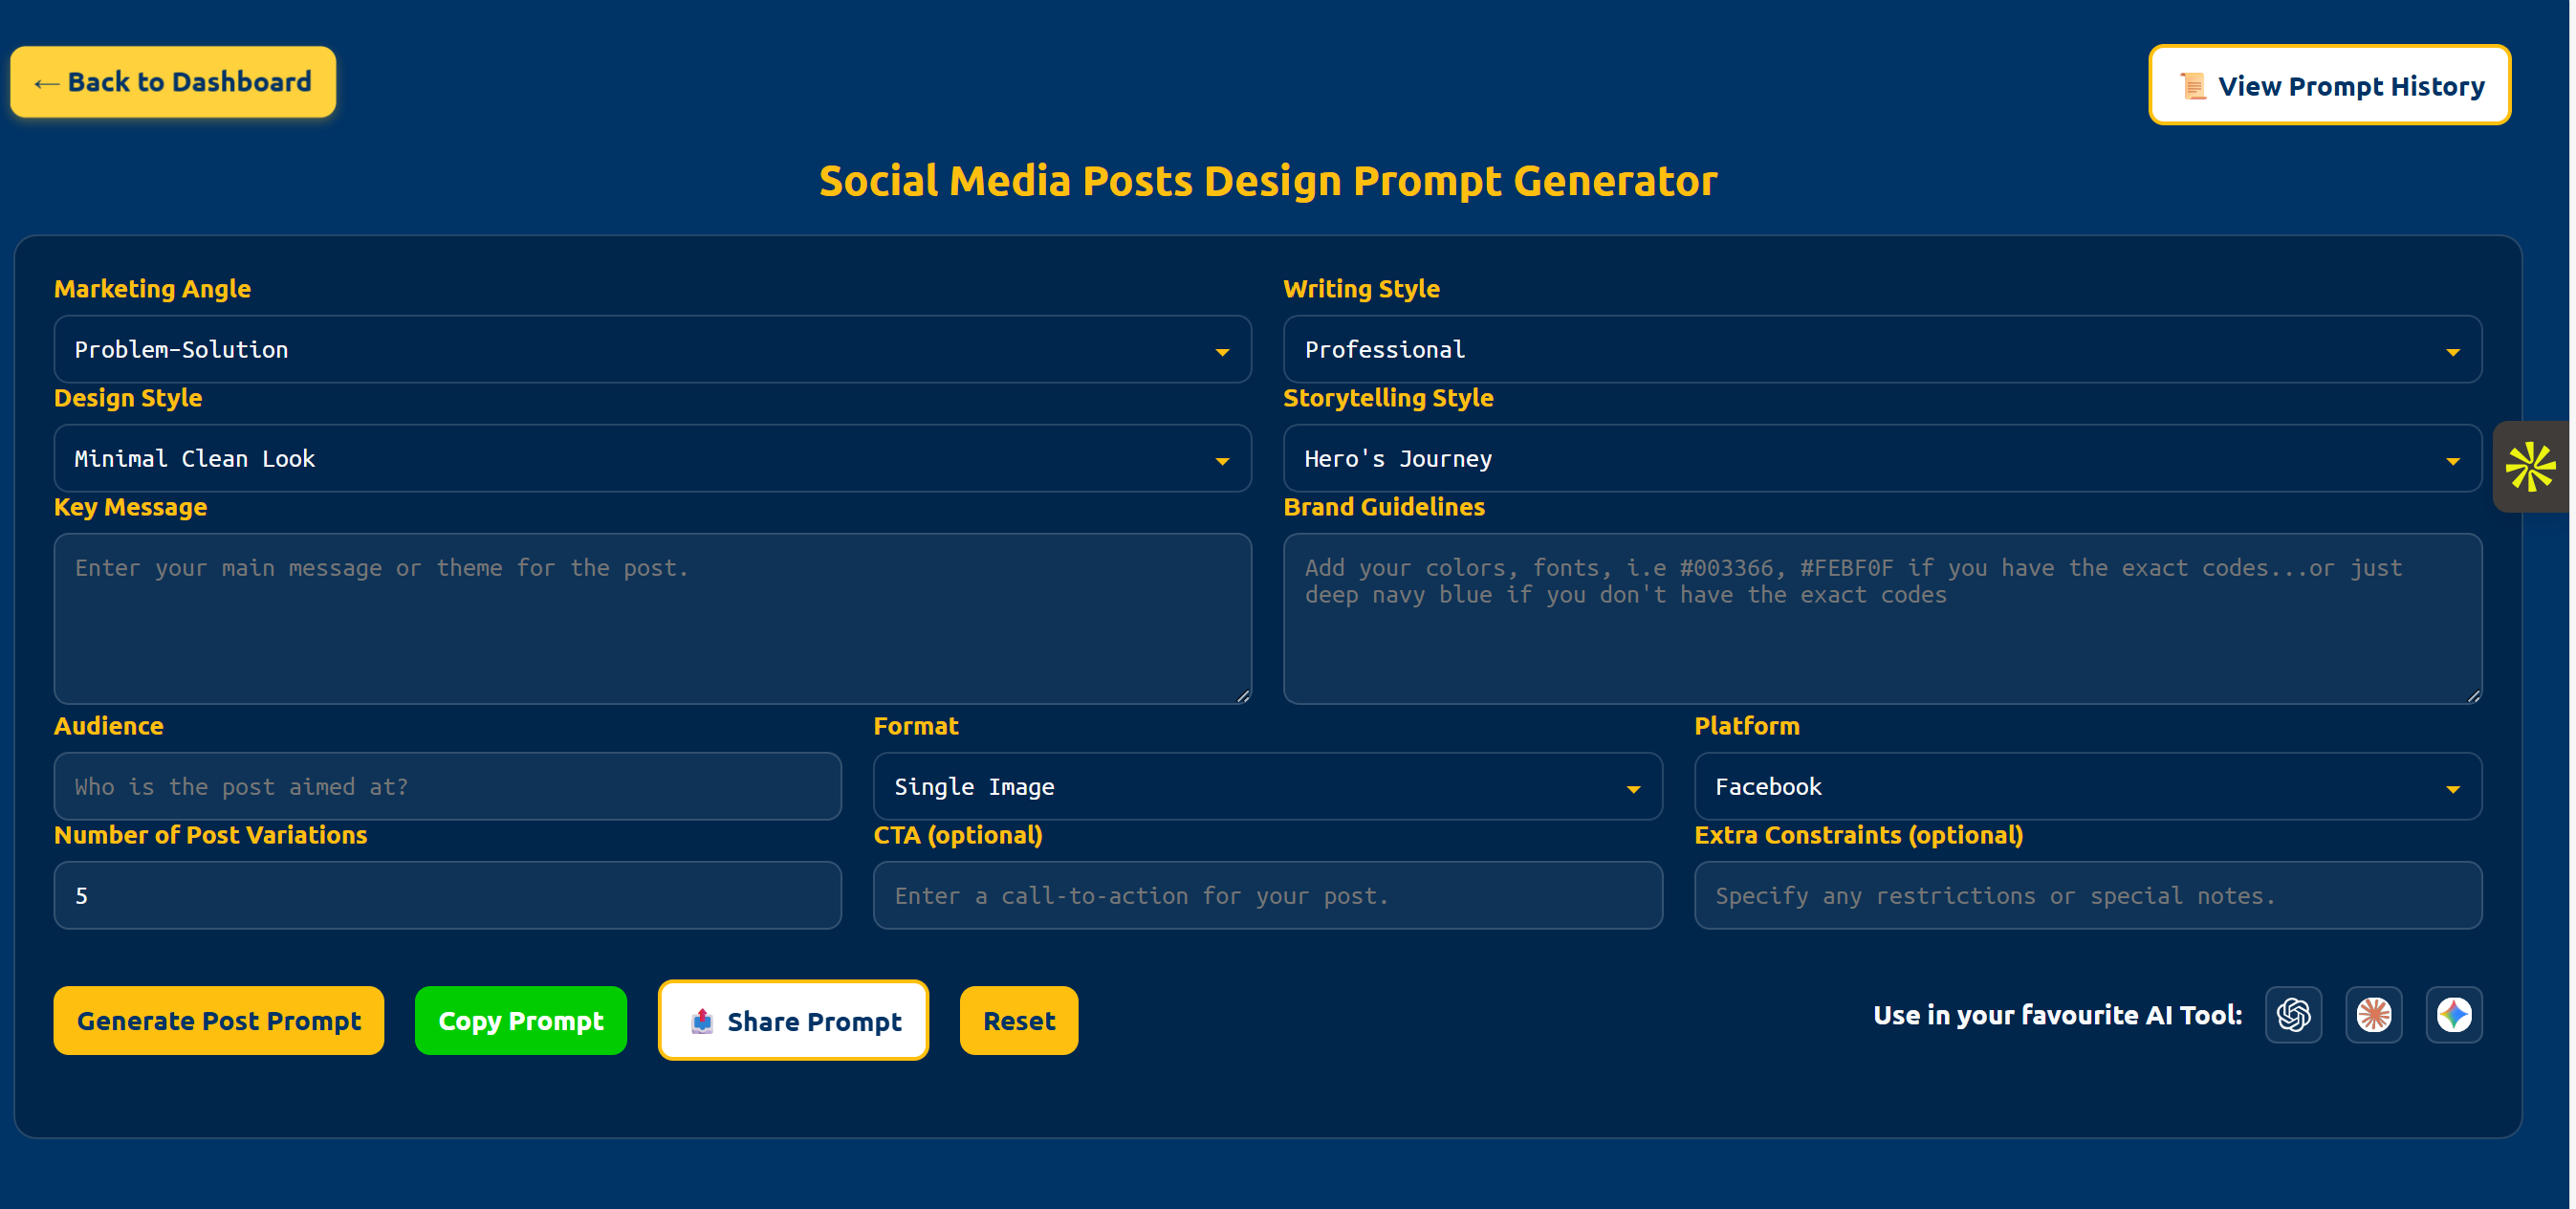Screen dimensions: 2576x1209
Task: Expand the Writing Style dropdown
Action: click(1880, 350)
